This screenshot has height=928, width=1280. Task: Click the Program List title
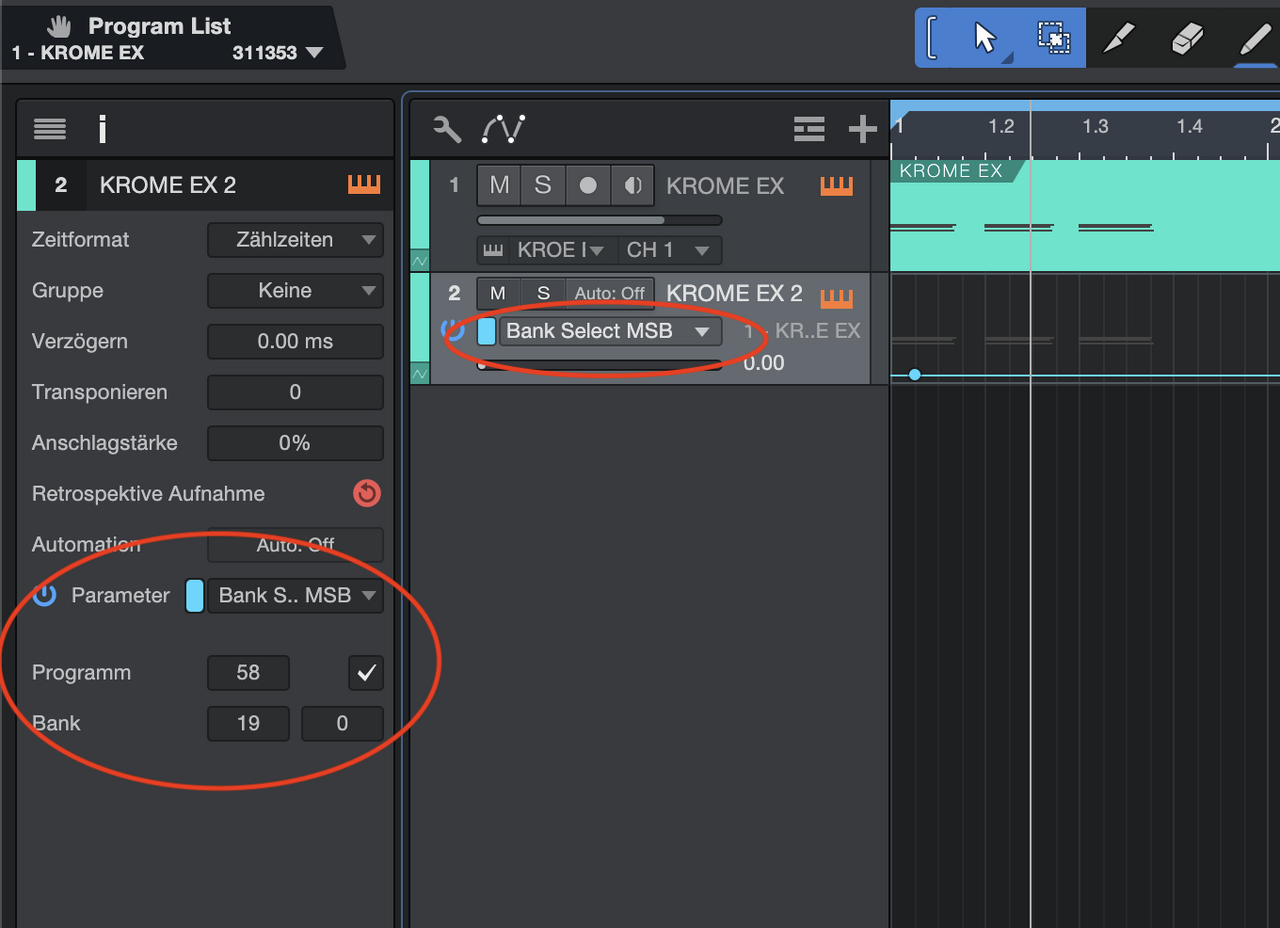point(159,26)
